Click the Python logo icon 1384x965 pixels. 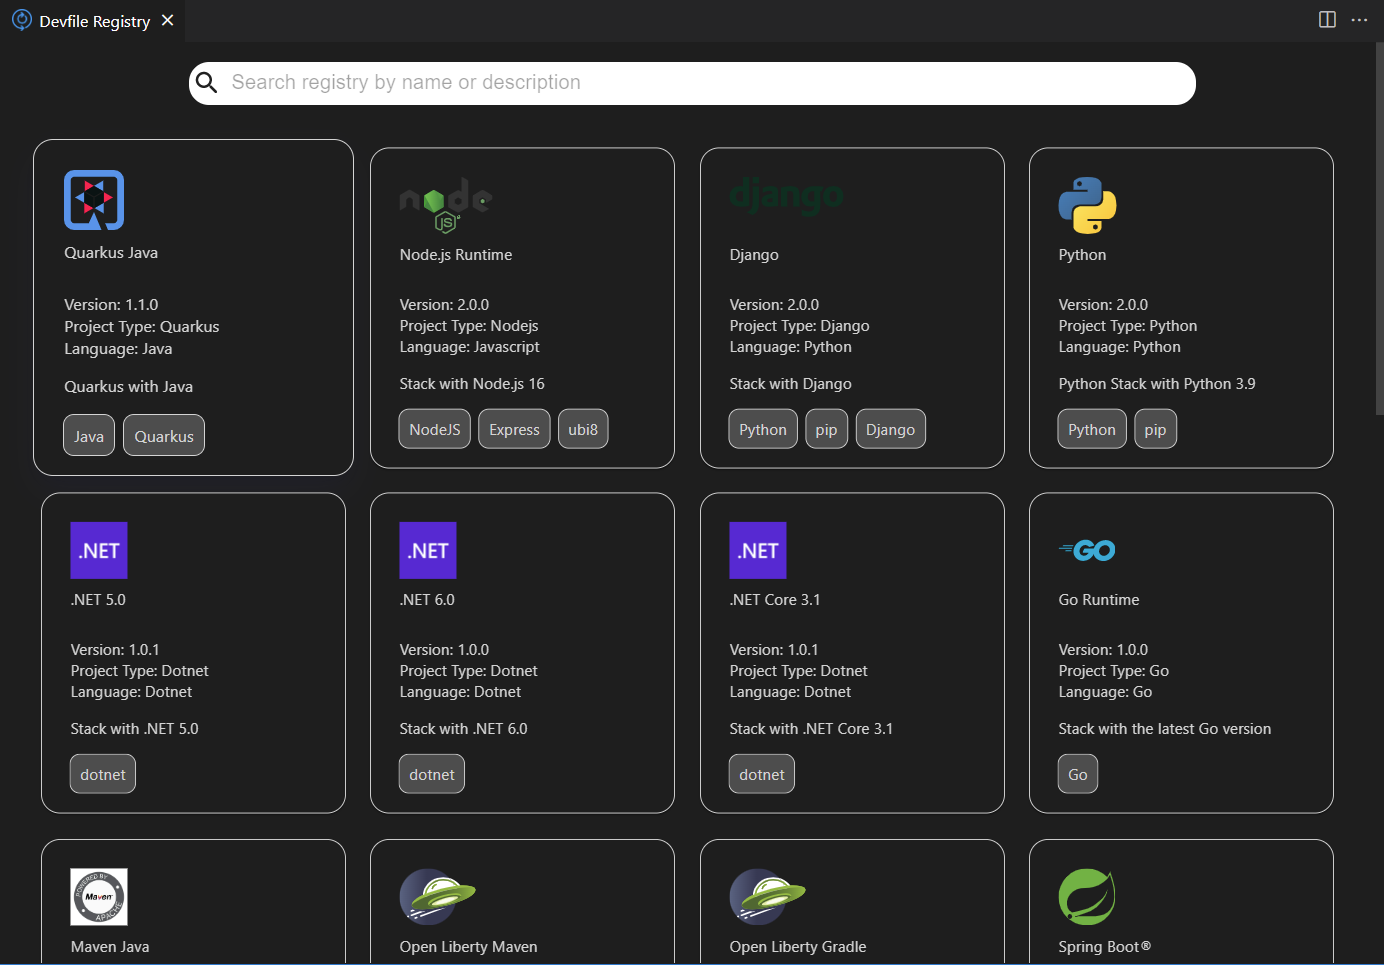[1087, 205]
